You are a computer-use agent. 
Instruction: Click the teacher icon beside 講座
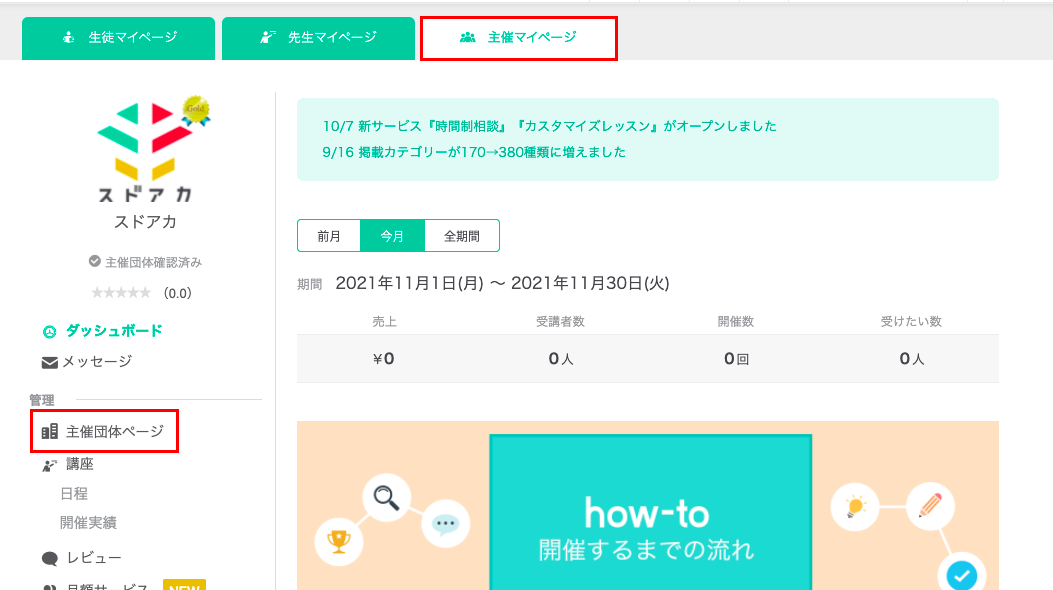(50, 465)
